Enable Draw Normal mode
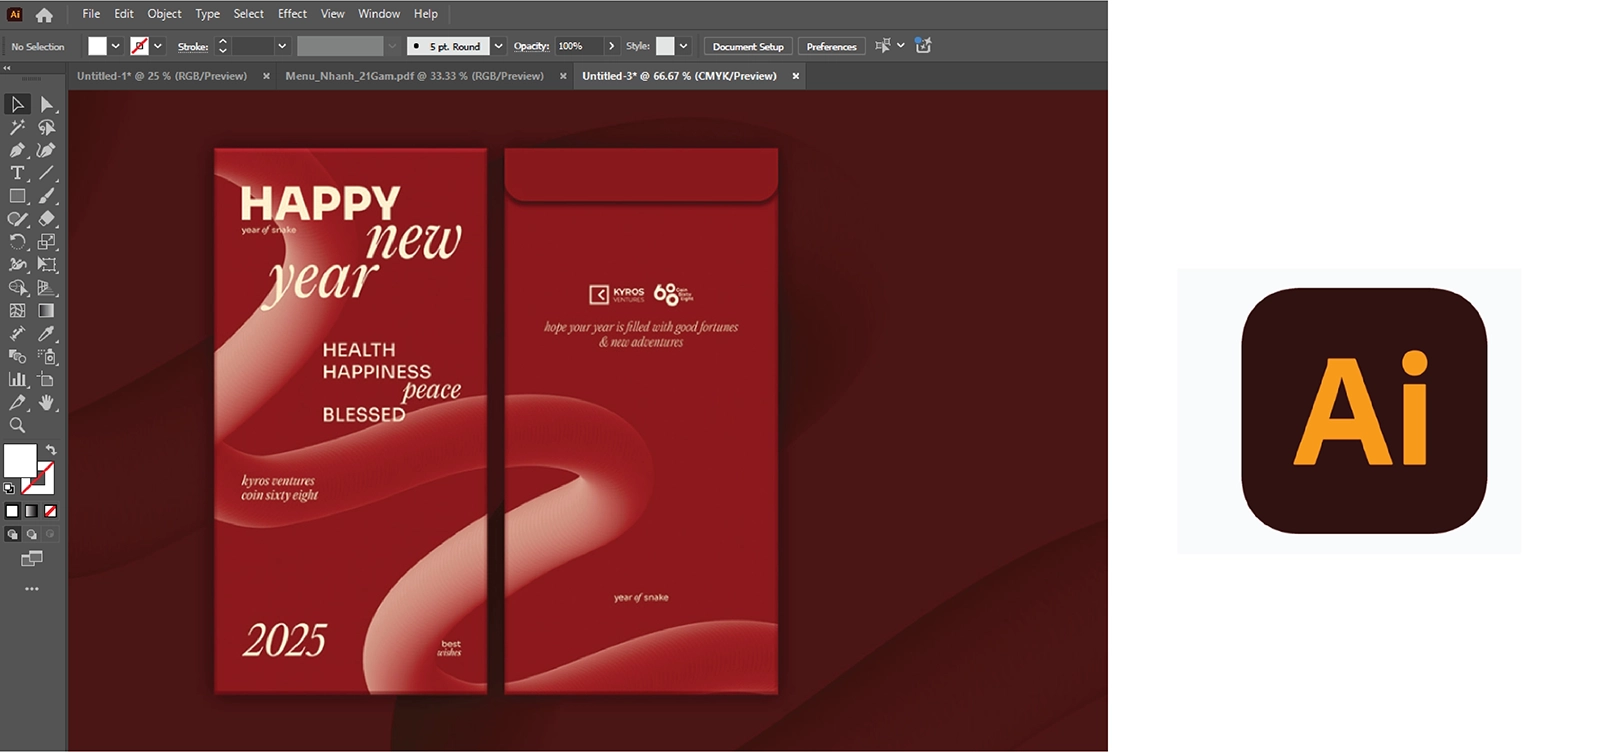This screenshot has width=1600, height=752. pyautogui.click(x=12, y=535)
